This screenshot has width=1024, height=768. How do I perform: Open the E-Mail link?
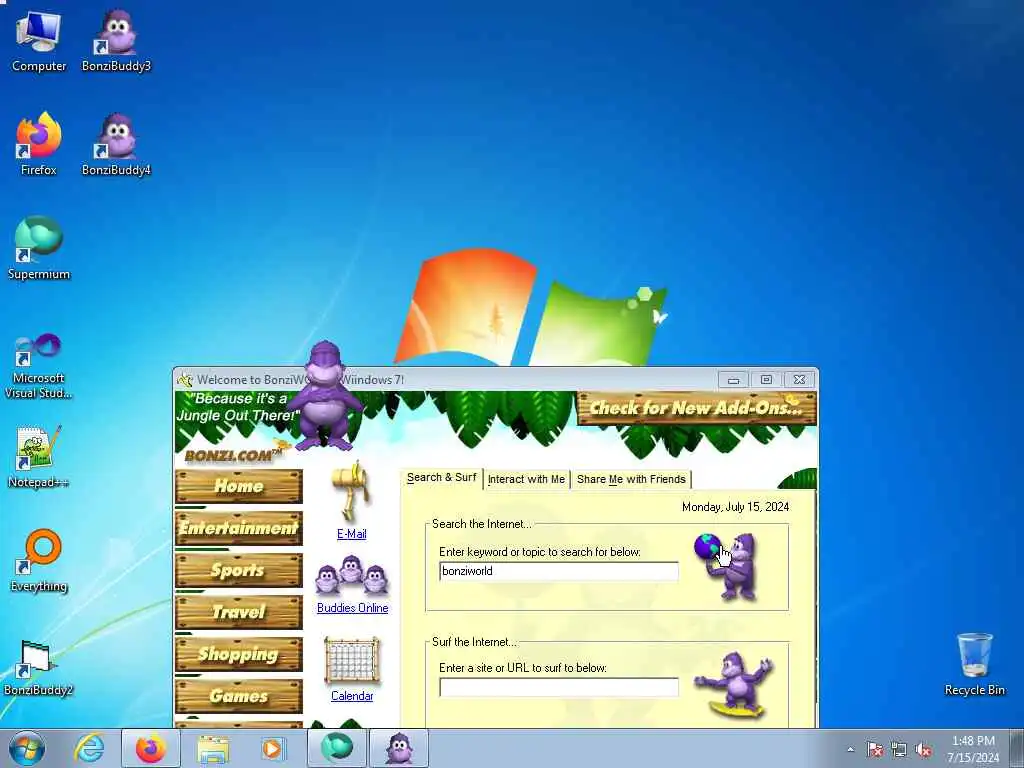click(351, 534)
